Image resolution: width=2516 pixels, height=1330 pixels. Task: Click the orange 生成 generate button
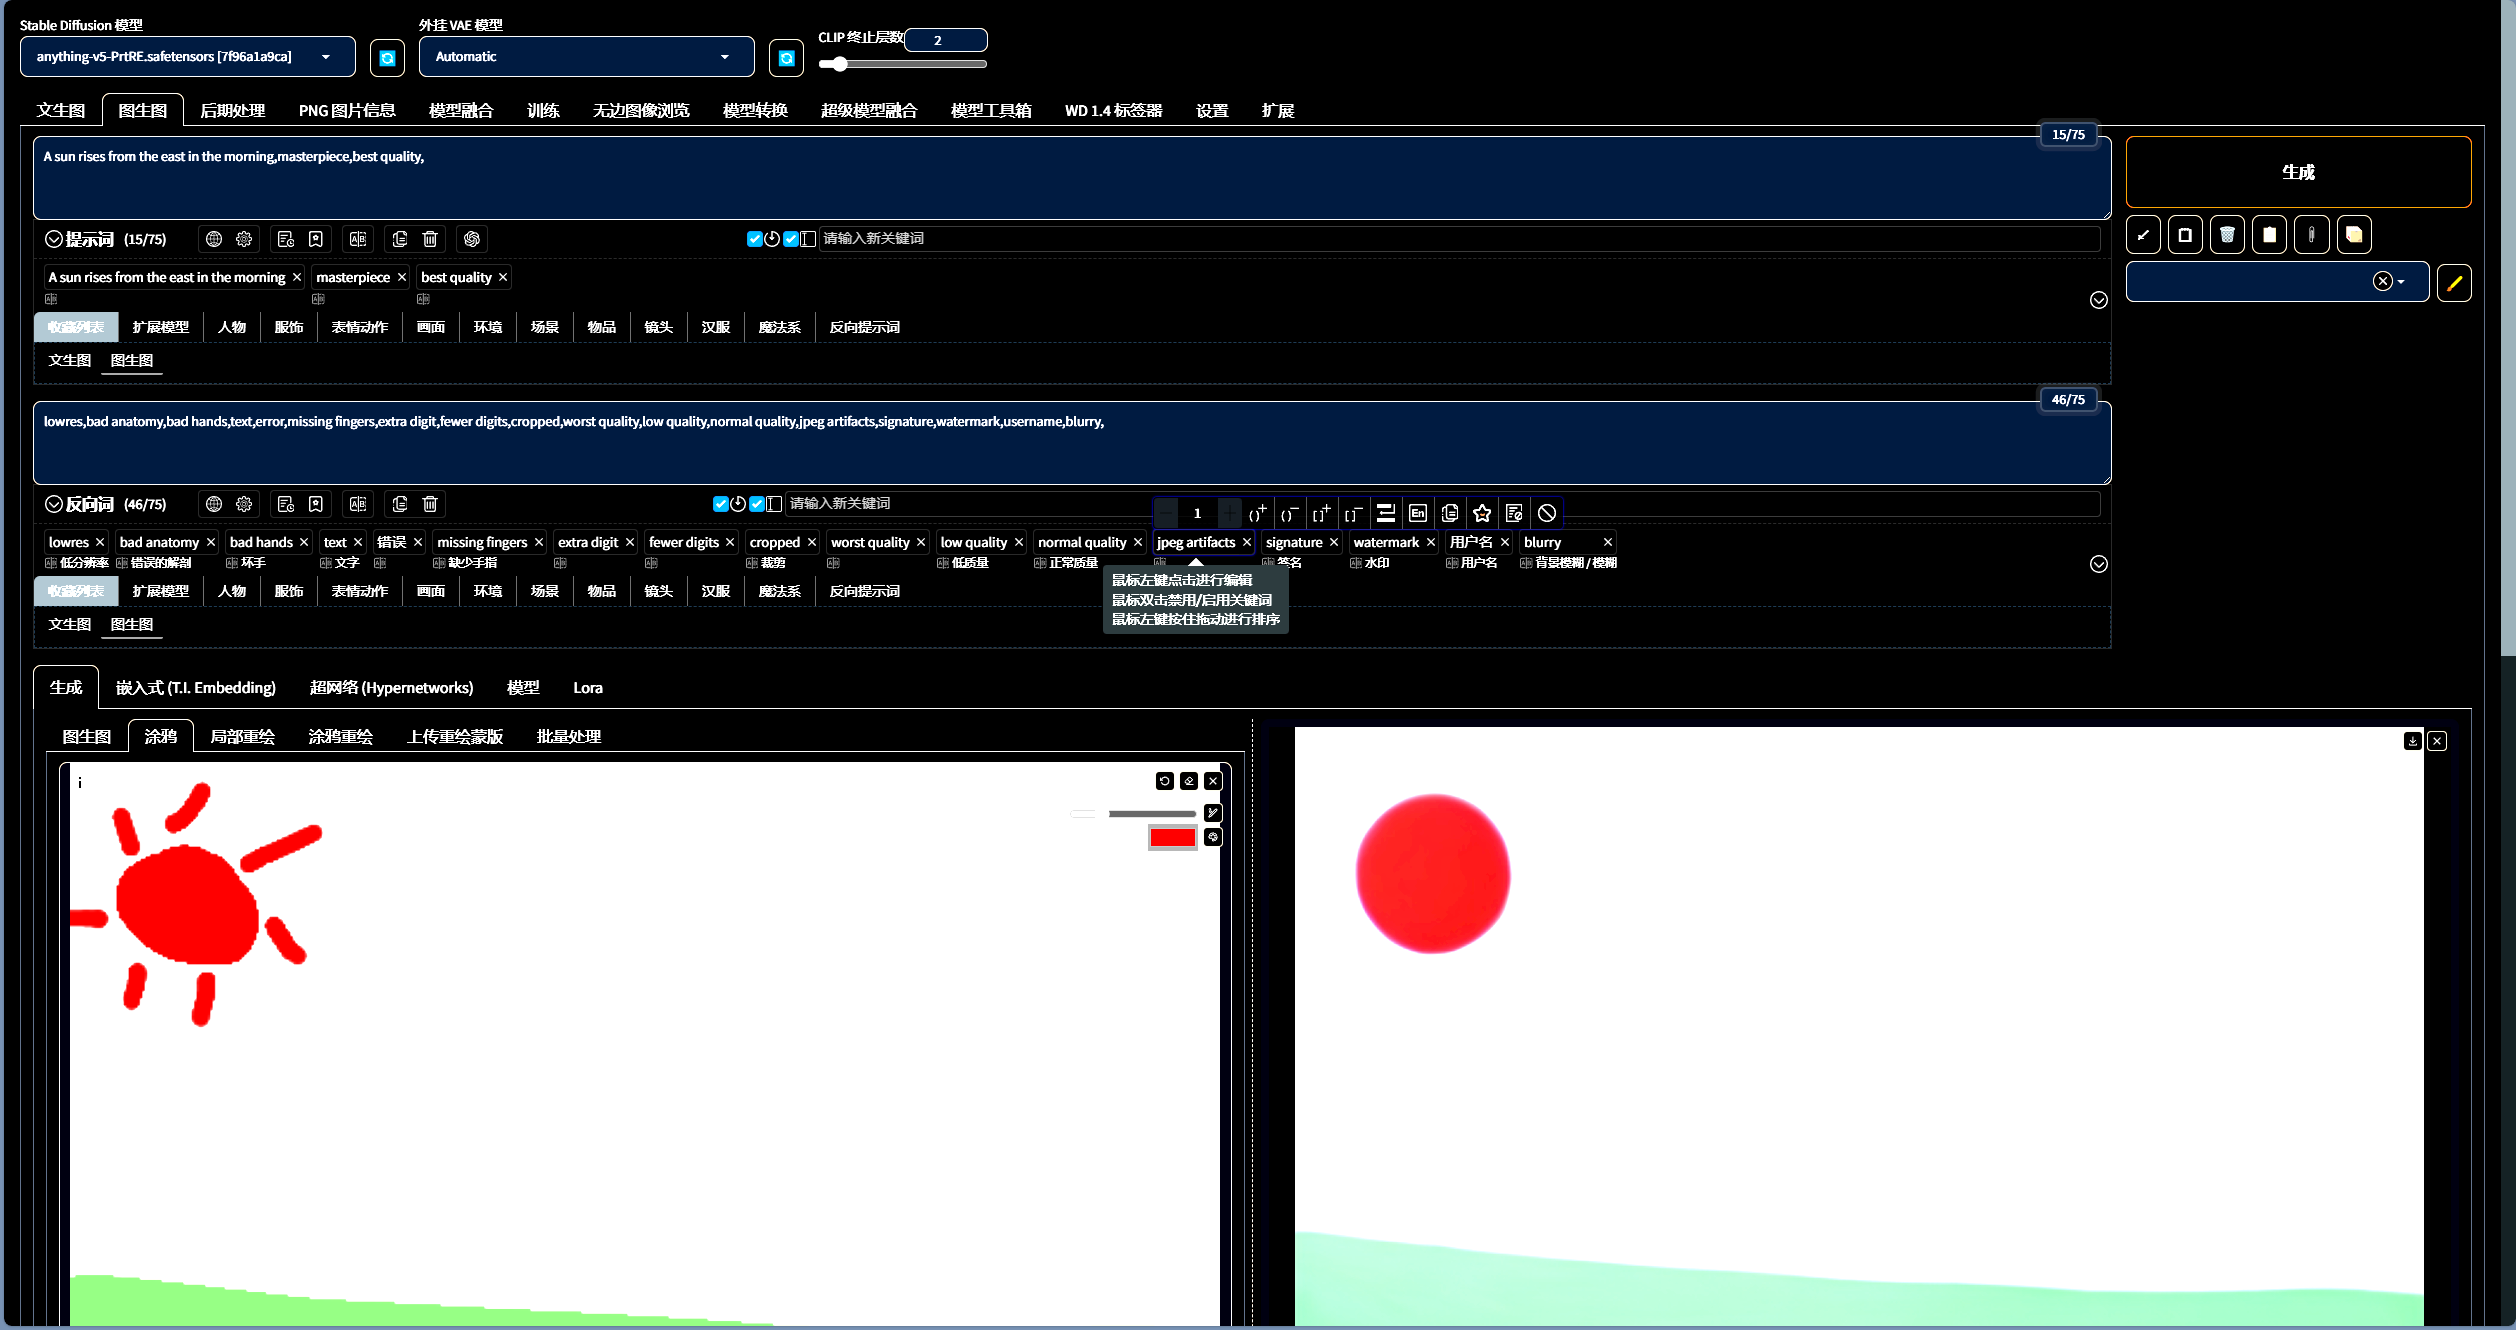(2298, 172)
